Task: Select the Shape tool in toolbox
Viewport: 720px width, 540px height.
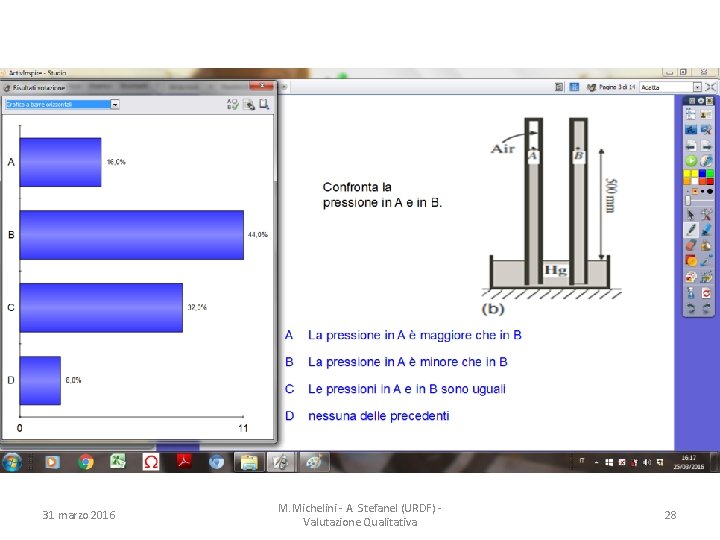Action: click(x=691, y=261)
